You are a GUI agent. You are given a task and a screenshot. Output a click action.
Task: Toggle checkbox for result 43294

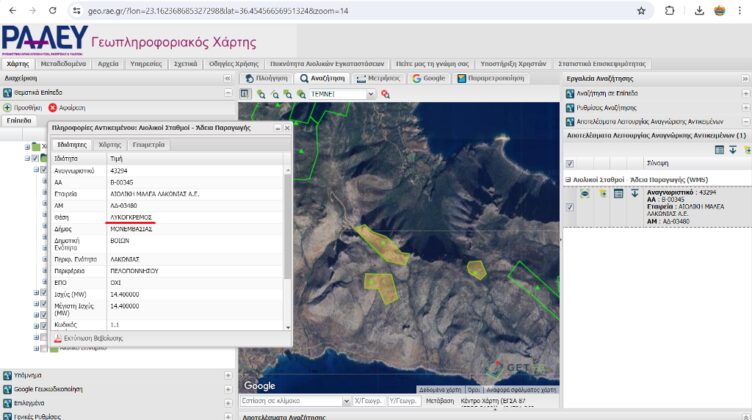[570, 207]
